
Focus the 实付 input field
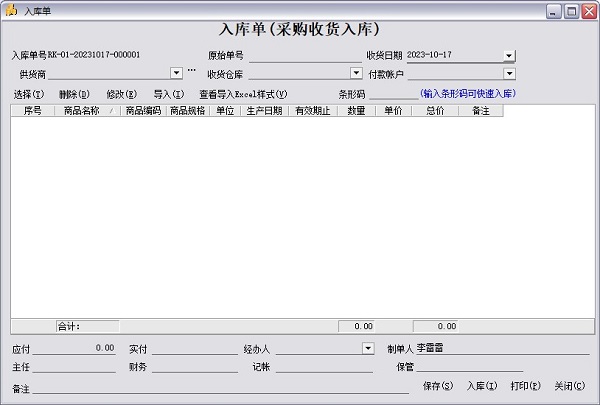[194, 348]
